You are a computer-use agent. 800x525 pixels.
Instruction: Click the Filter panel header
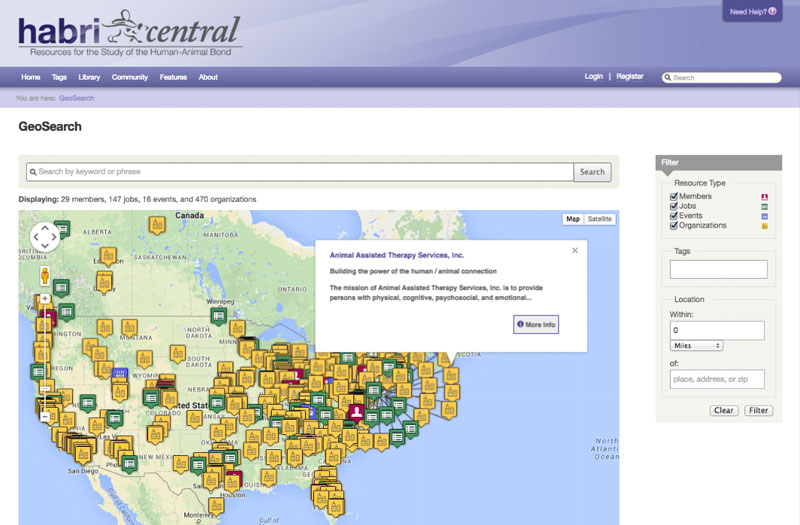[x=718, y=162]
